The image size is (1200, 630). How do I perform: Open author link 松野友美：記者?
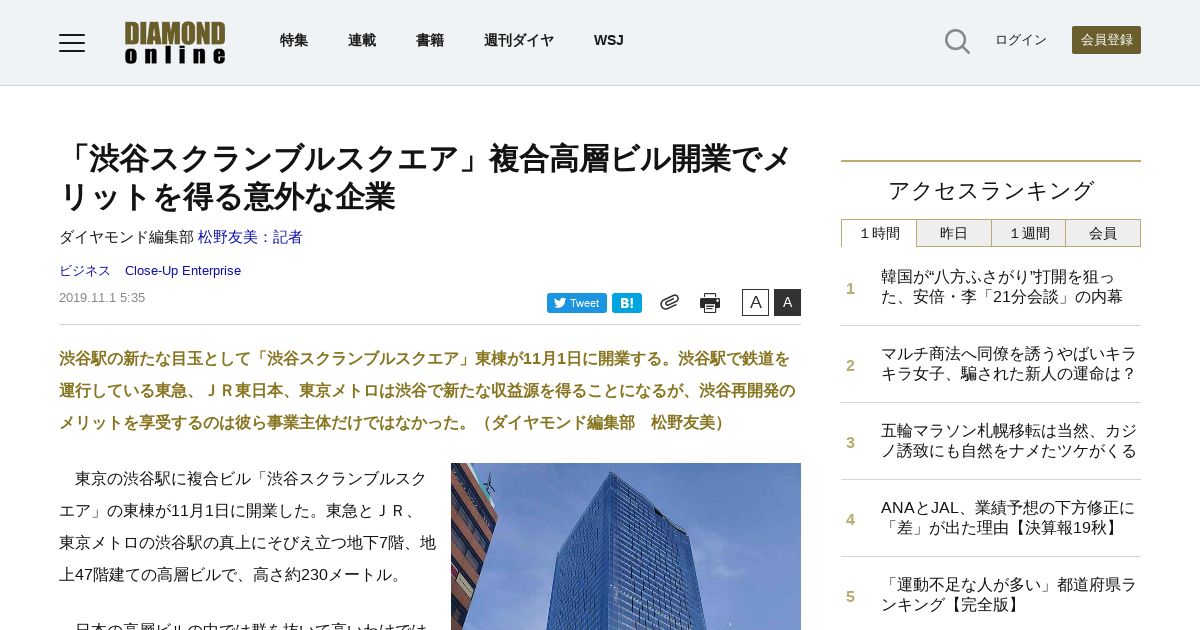[250, 237]
